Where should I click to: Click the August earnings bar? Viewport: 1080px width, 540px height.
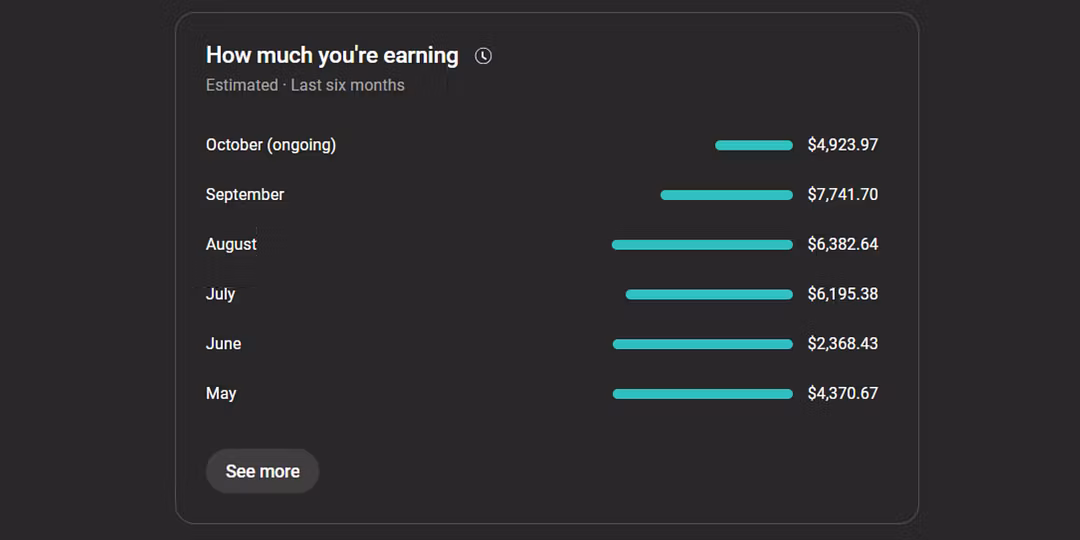[702, 245]
